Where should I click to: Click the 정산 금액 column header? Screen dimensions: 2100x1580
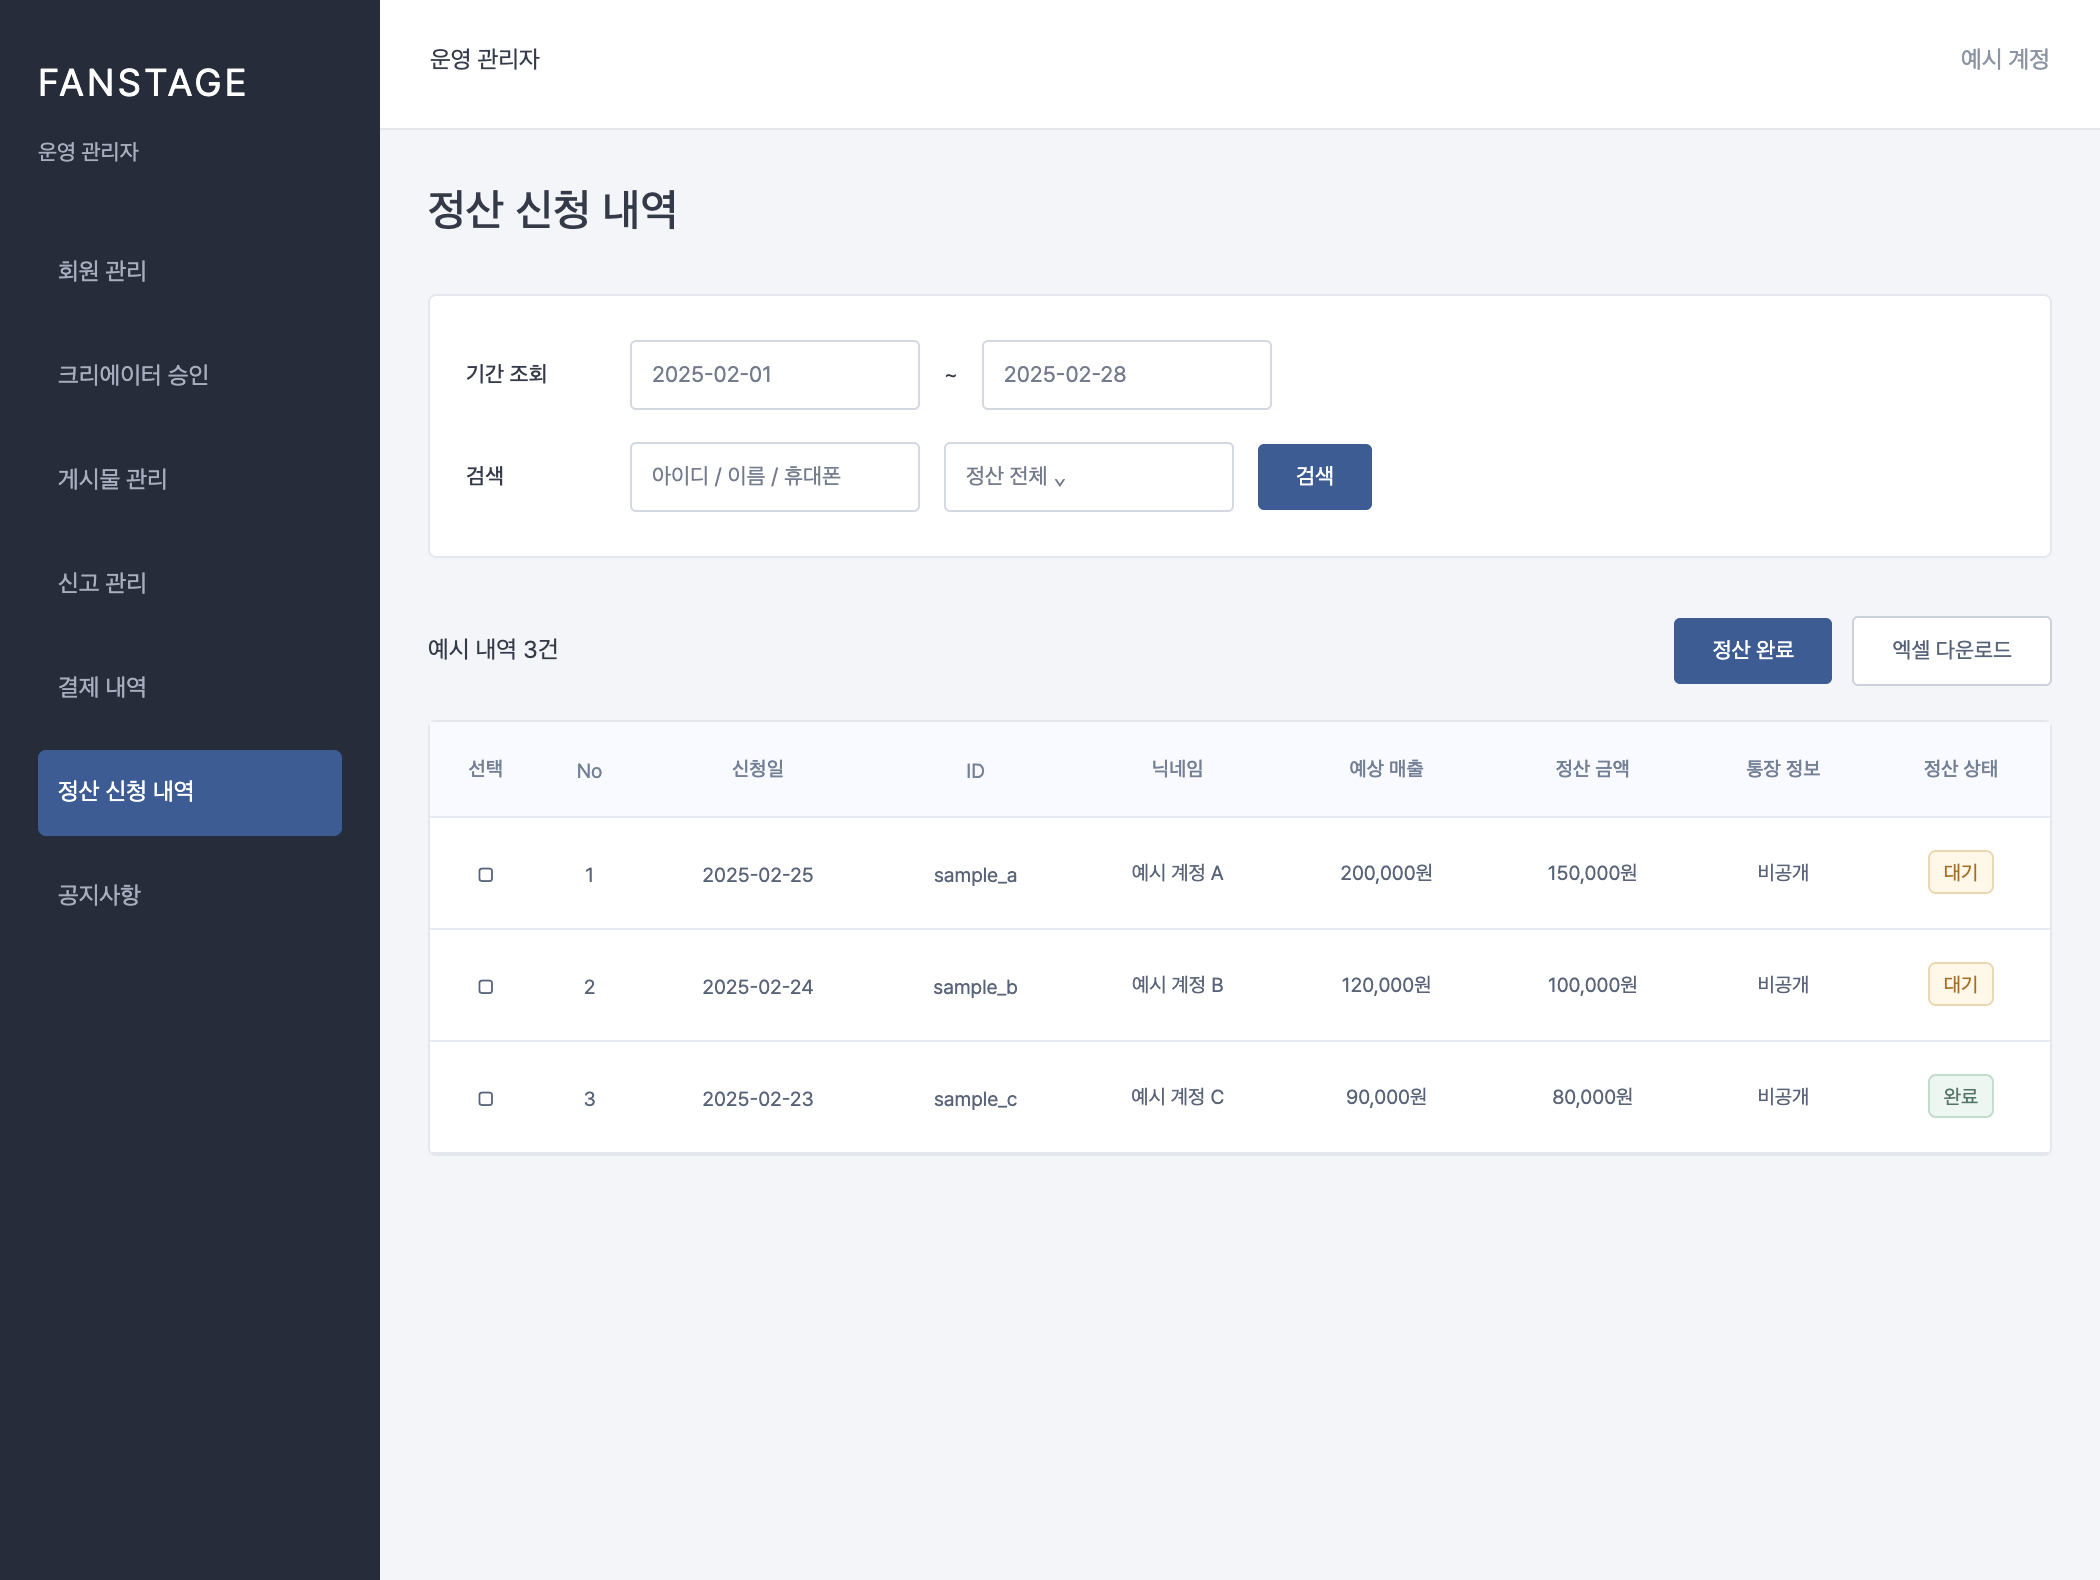click(x=1592, y=769)
